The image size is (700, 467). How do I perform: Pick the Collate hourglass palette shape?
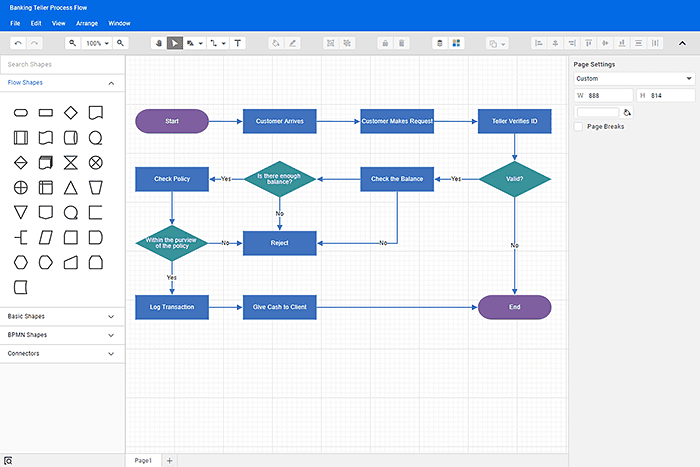pos(71,163)
